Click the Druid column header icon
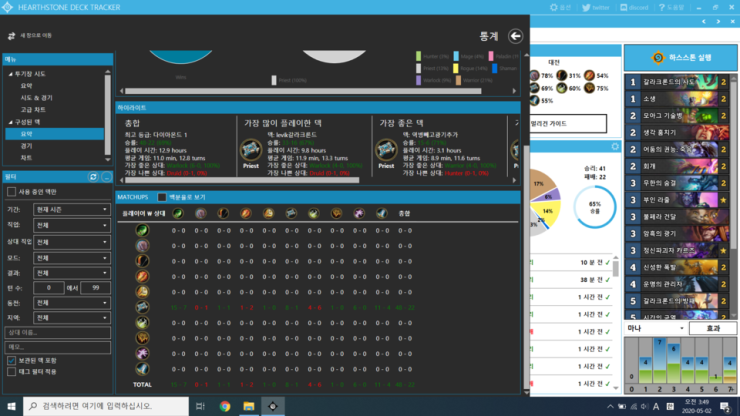 click(x=201, y=213)
